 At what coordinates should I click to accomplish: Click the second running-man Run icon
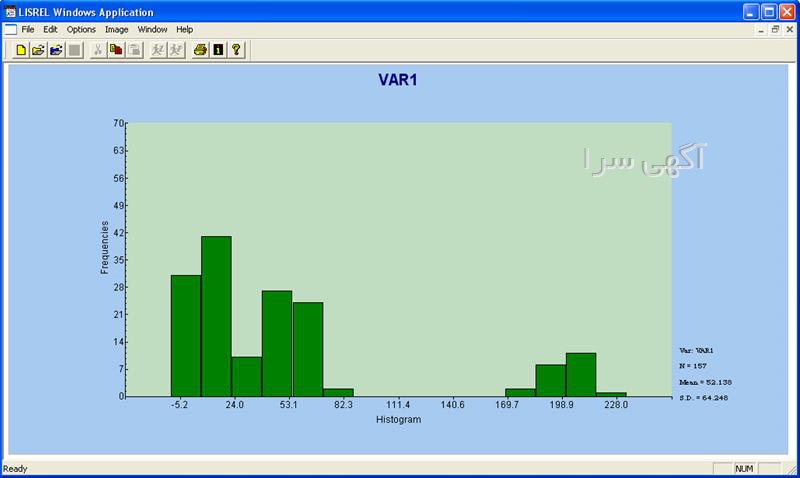pos(177,50)
